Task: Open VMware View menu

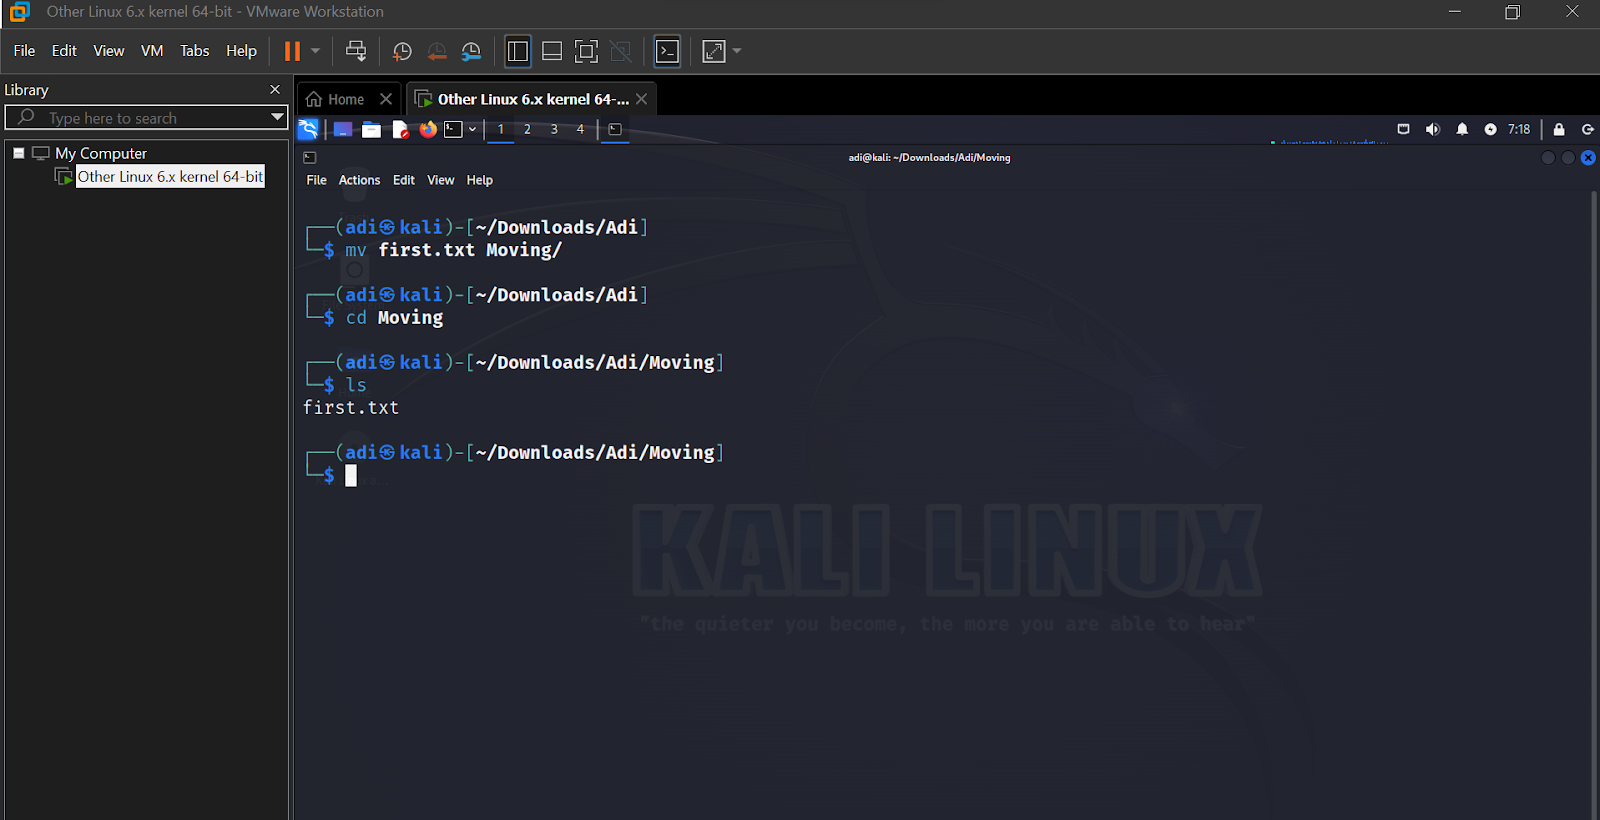Action: [x=109, y=51]
